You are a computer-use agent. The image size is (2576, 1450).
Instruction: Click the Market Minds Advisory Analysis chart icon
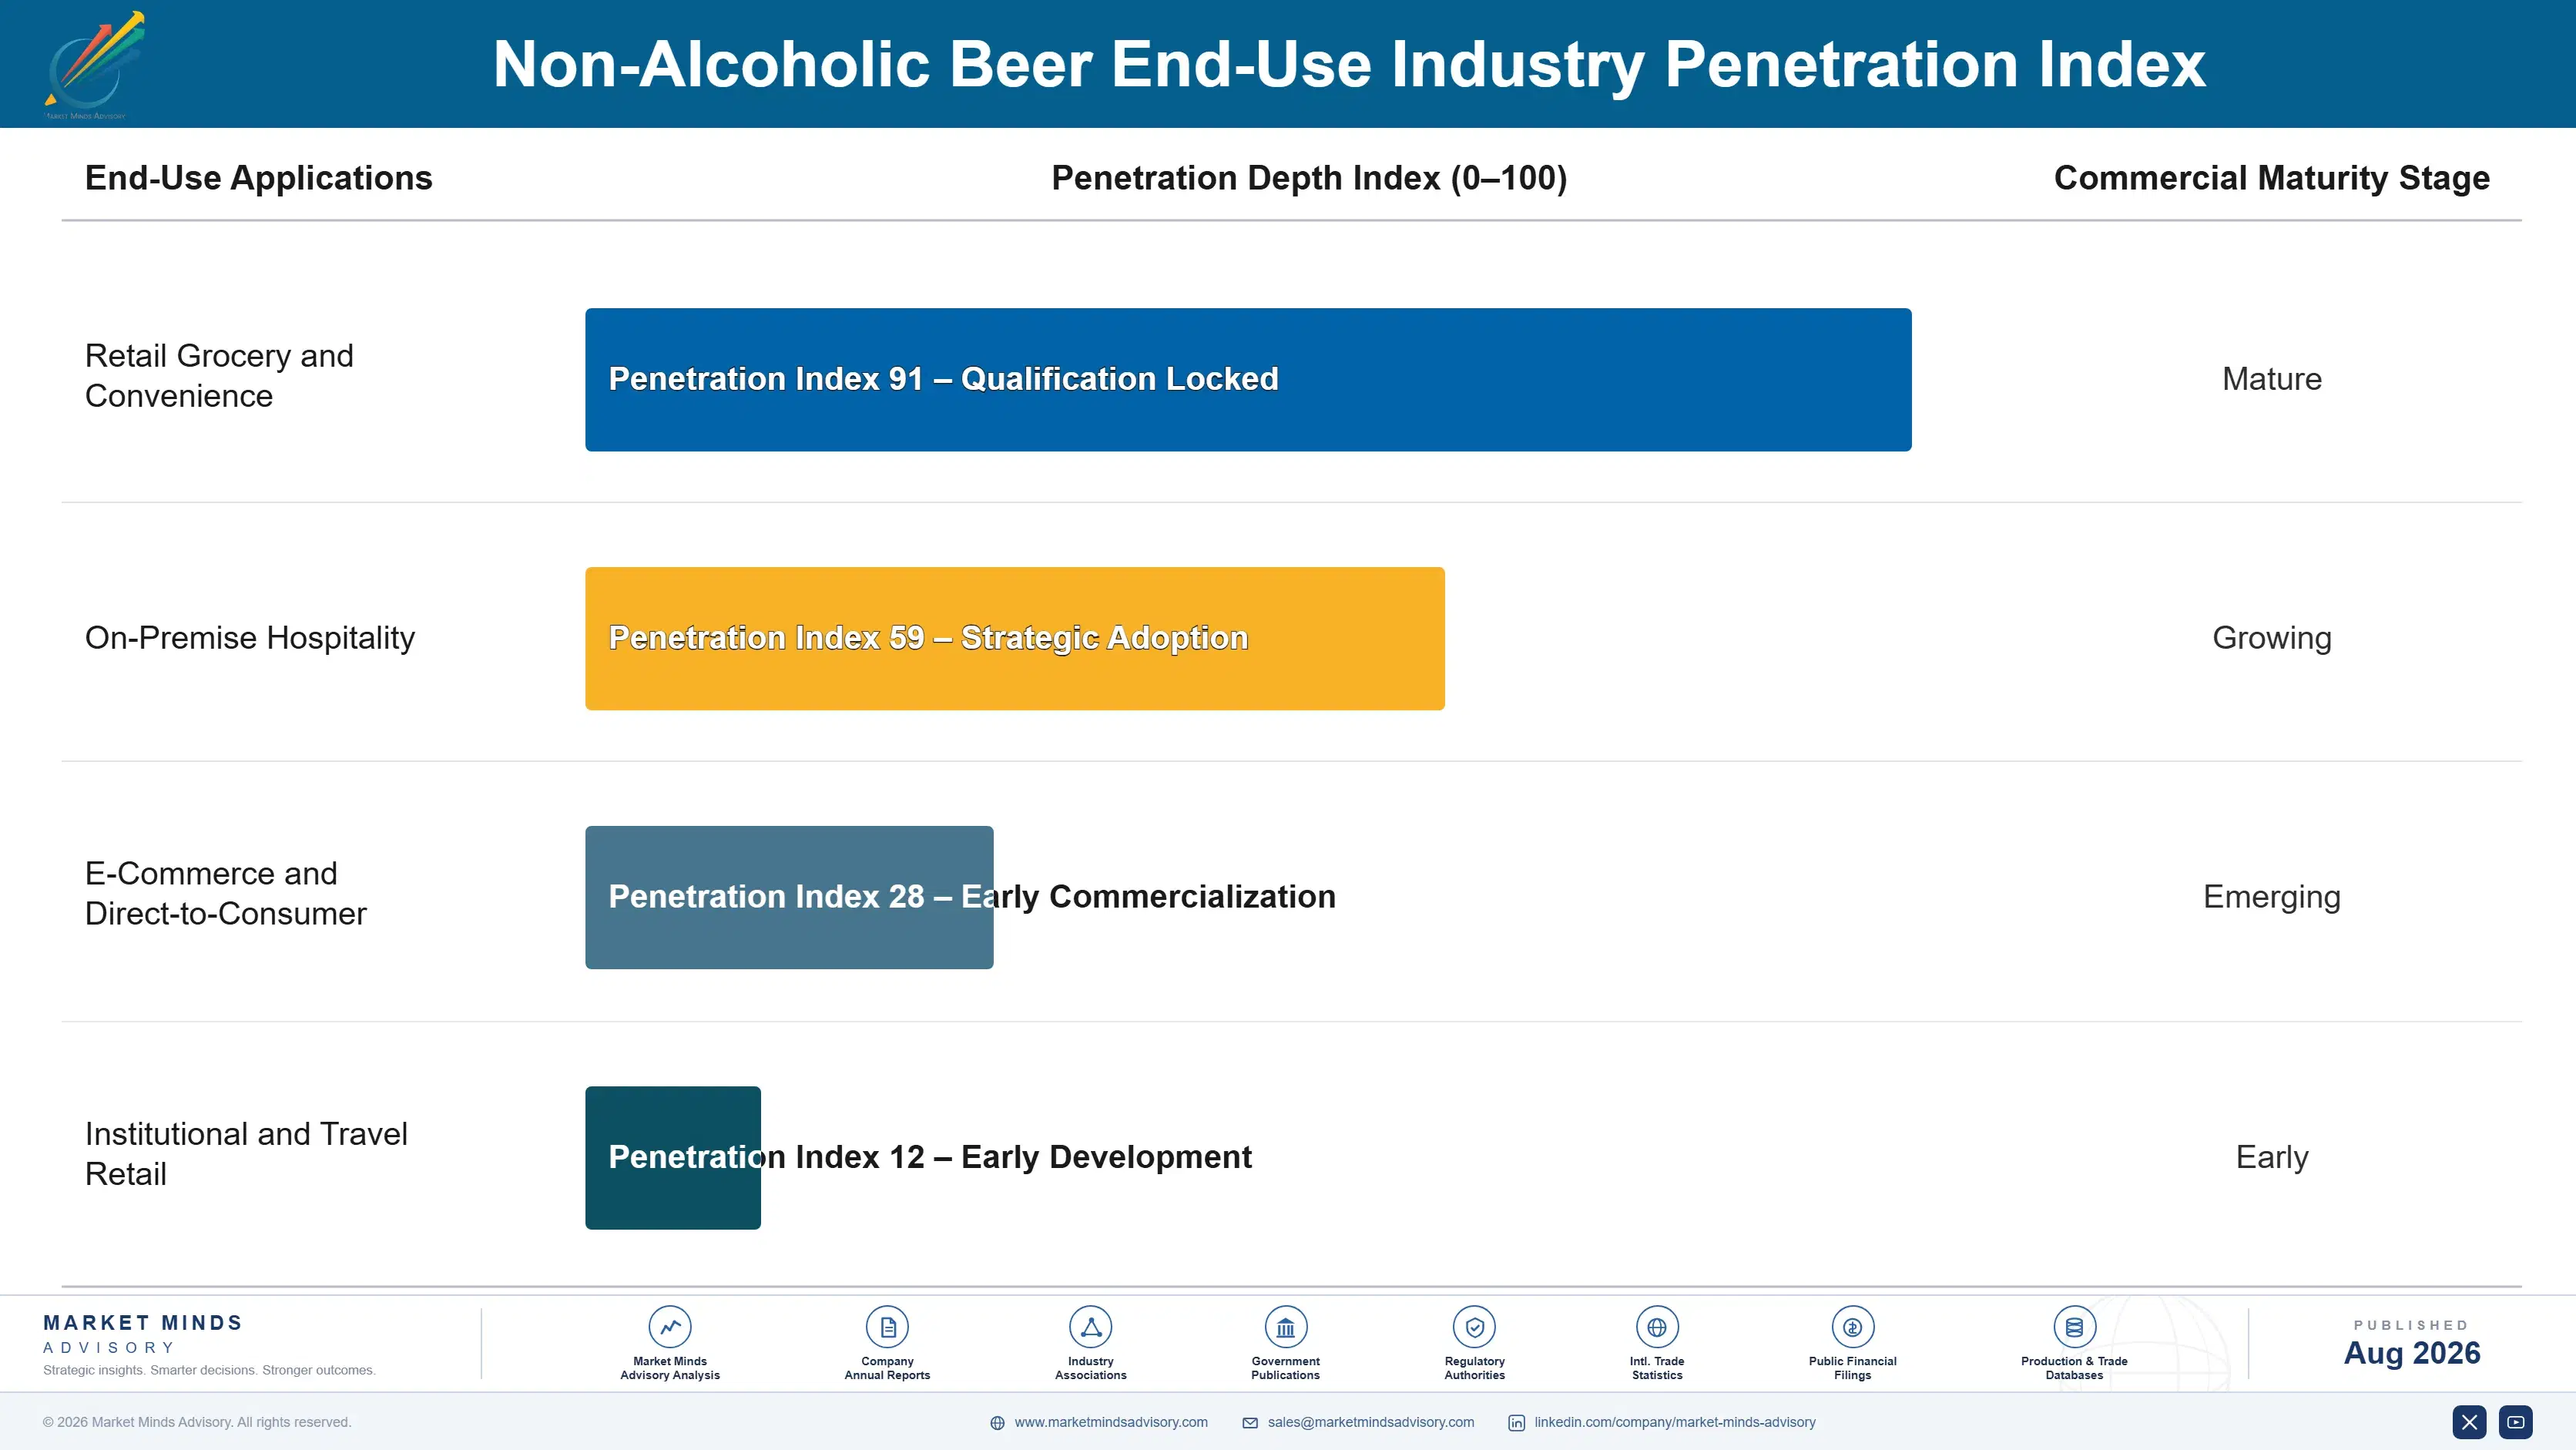tap(670, 1327)
